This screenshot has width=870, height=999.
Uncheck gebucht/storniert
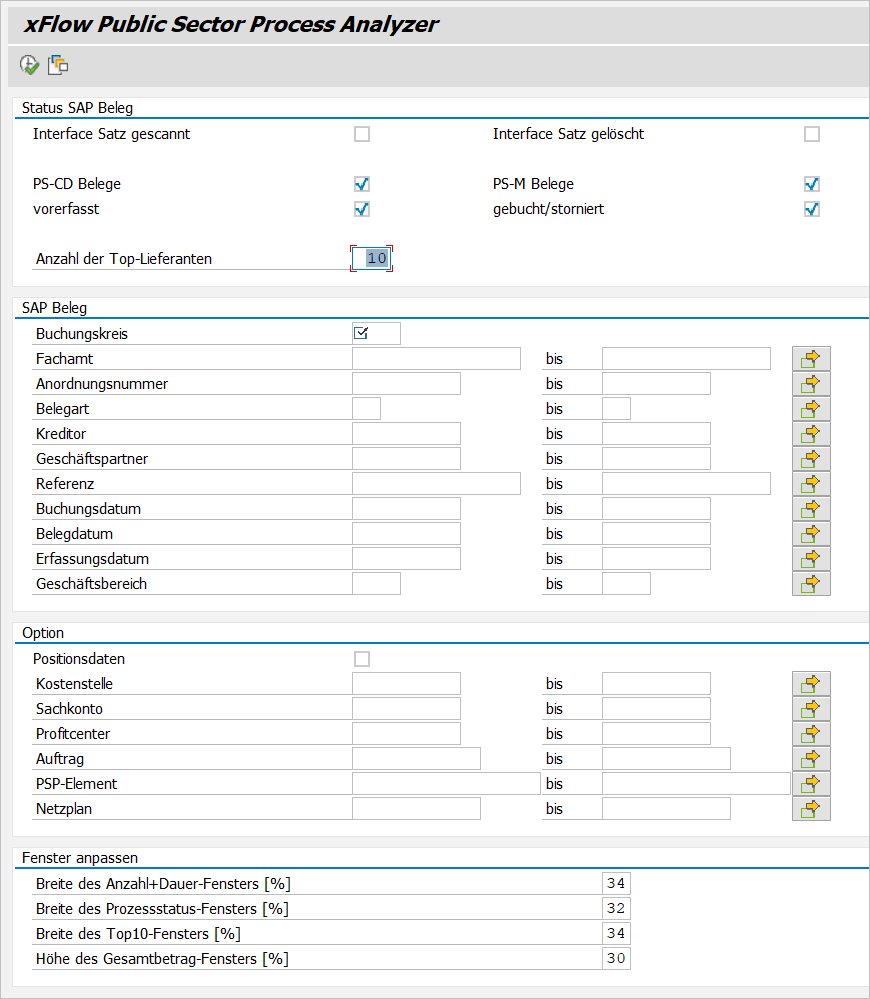click(x=811, y=209)
